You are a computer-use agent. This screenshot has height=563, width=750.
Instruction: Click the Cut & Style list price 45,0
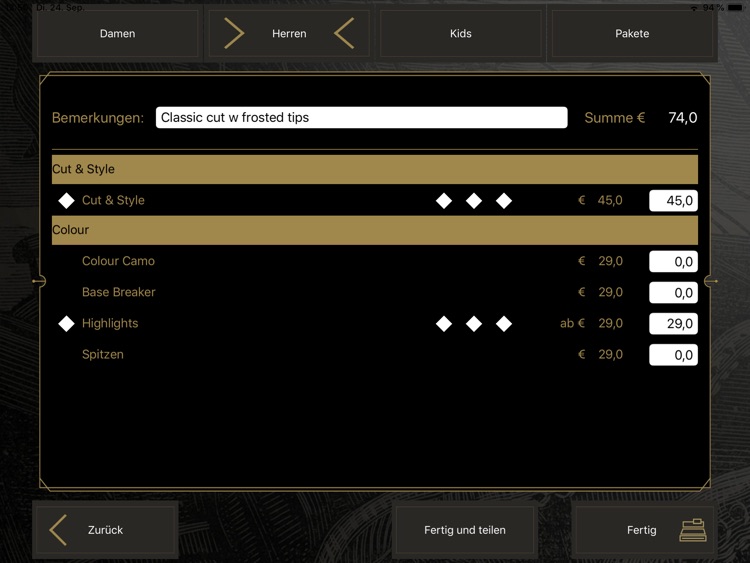[x=610, y=200]
